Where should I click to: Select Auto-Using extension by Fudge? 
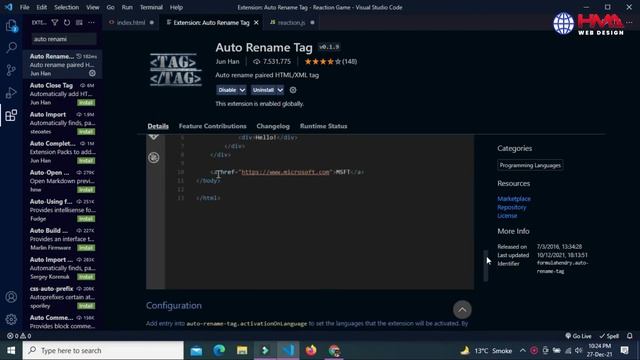[62, 210]
